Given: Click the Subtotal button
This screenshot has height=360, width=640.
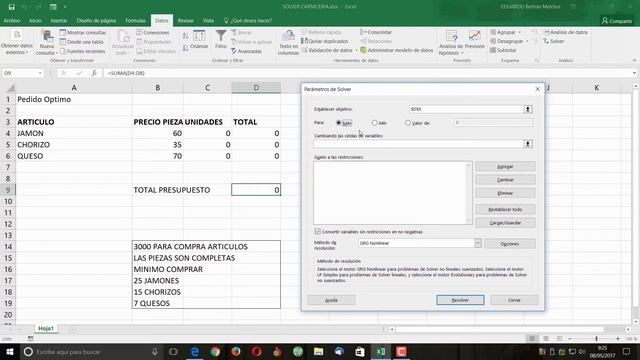Looking at the screenshot, I should click(503, 50).
